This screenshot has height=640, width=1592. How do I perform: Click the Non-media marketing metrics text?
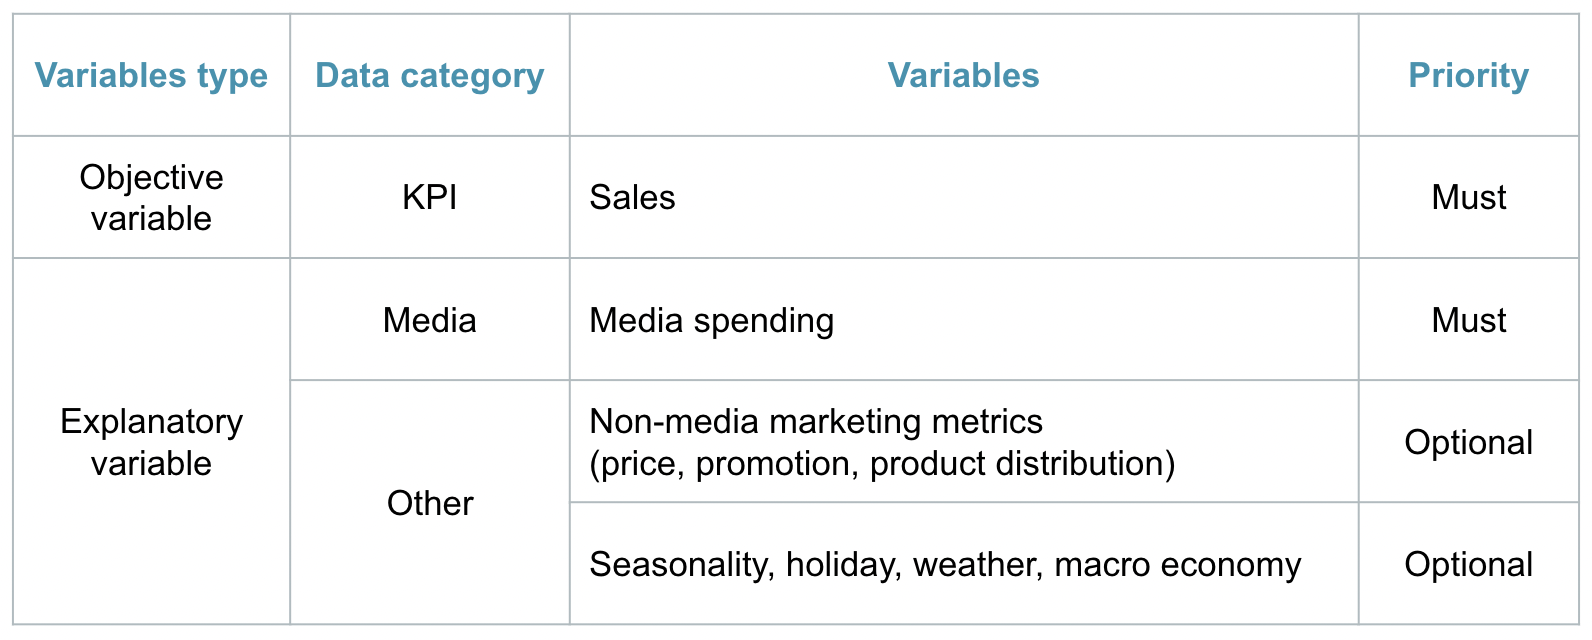tap(816, 421)
